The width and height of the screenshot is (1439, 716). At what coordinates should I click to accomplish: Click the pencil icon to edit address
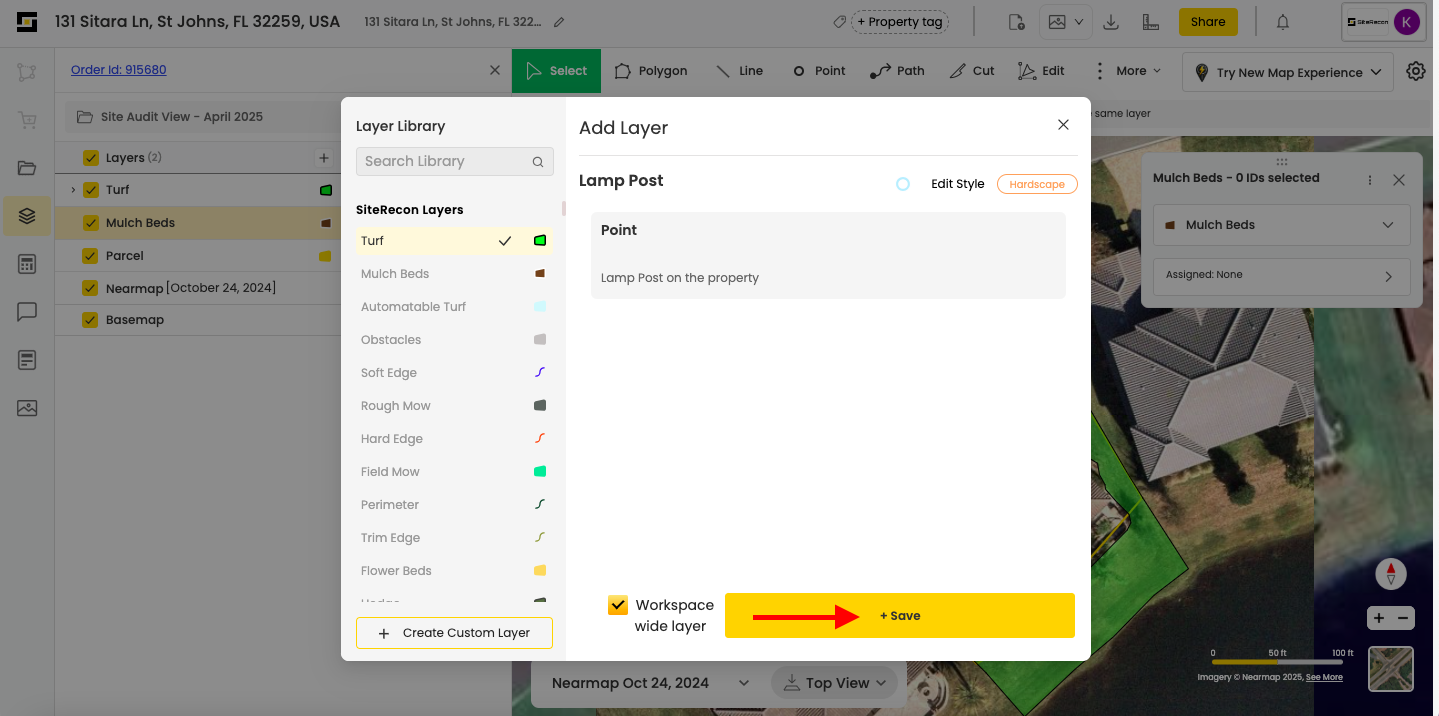[x=559, y=22]
